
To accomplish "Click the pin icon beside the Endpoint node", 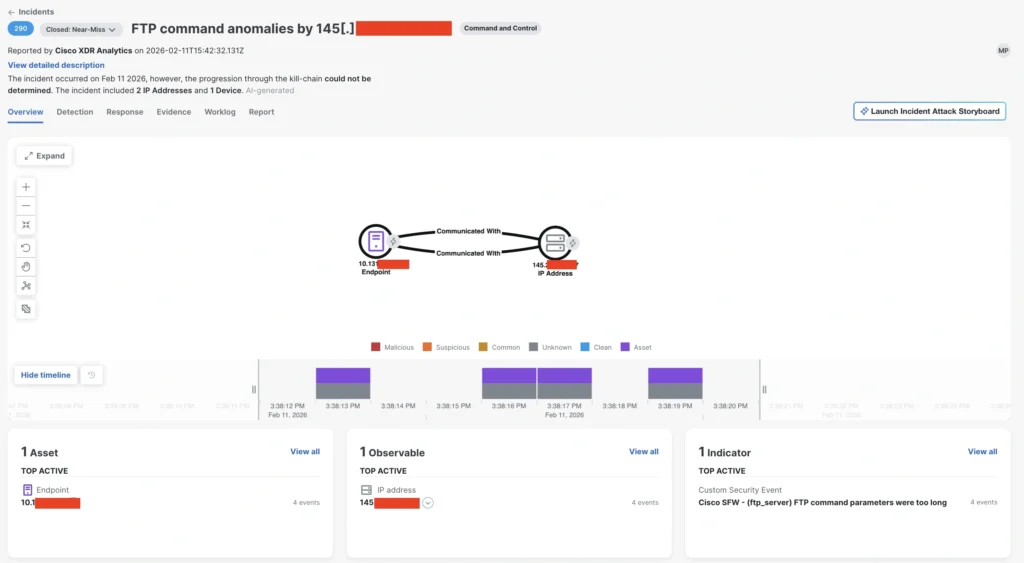I will tap(394, 241).
